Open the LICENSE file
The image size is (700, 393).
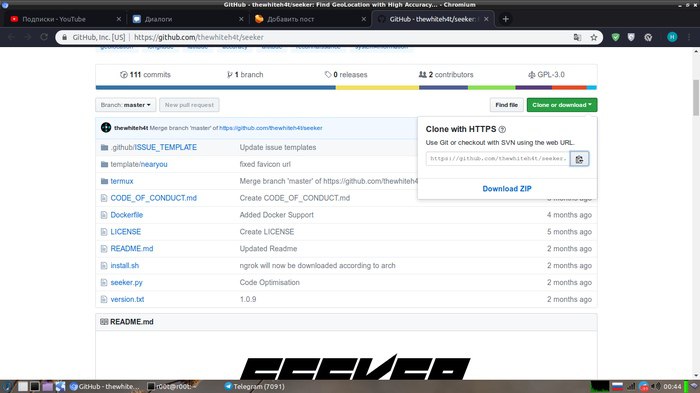pyautogui.click(x=125, y=232)
